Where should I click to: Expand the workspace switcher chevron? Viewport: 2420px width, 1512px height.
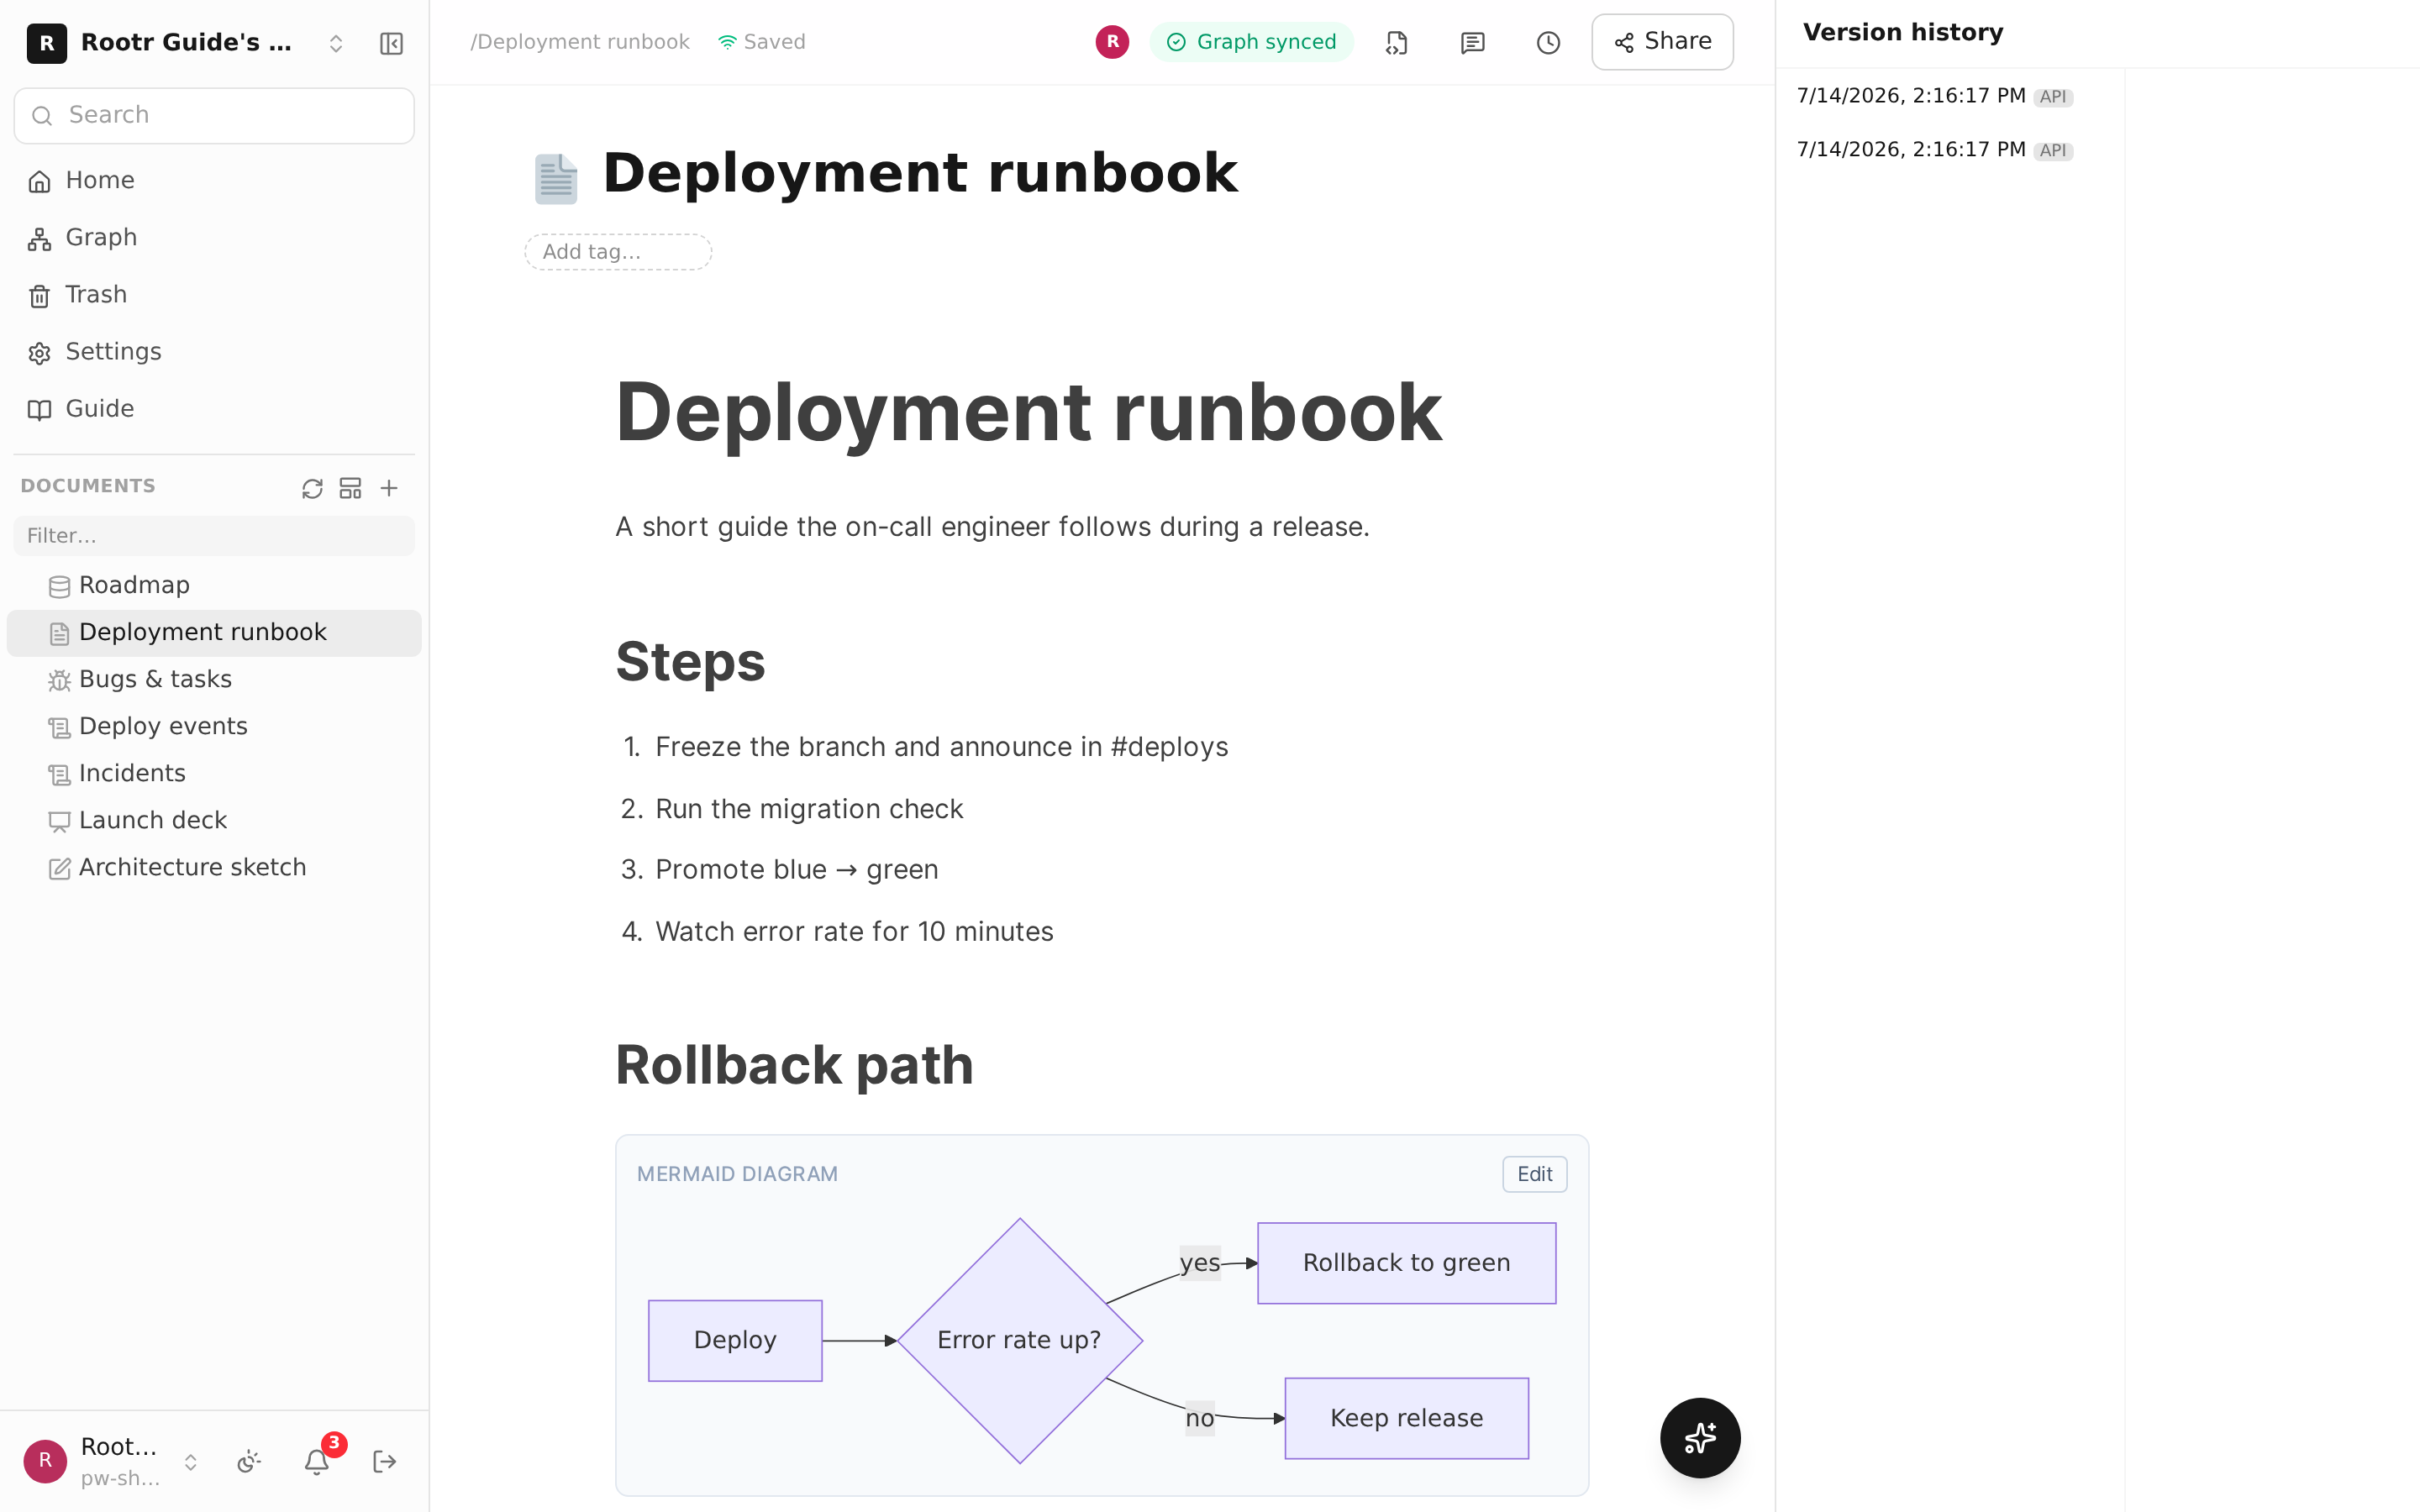point(336,43)
